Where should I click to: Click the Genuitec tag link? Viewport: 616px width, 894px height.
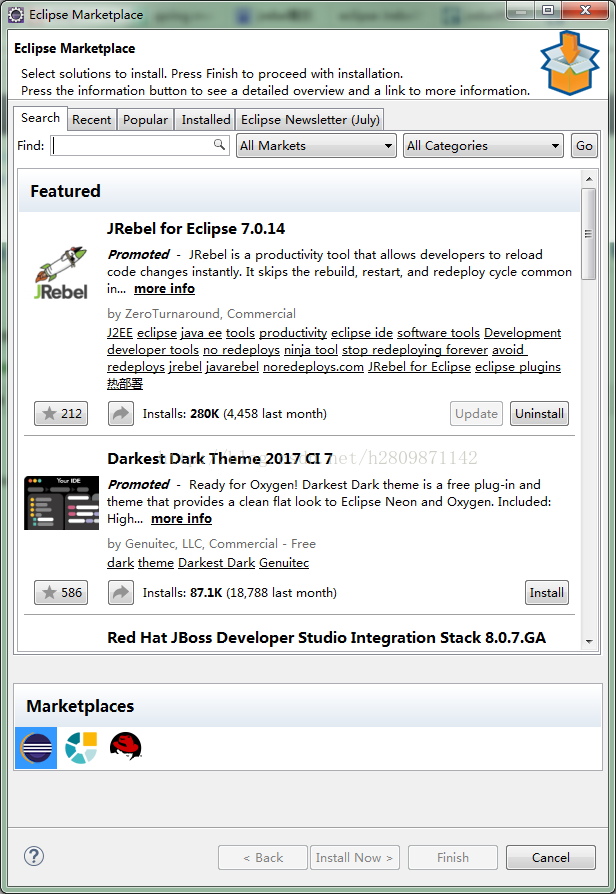click(284, 562)
